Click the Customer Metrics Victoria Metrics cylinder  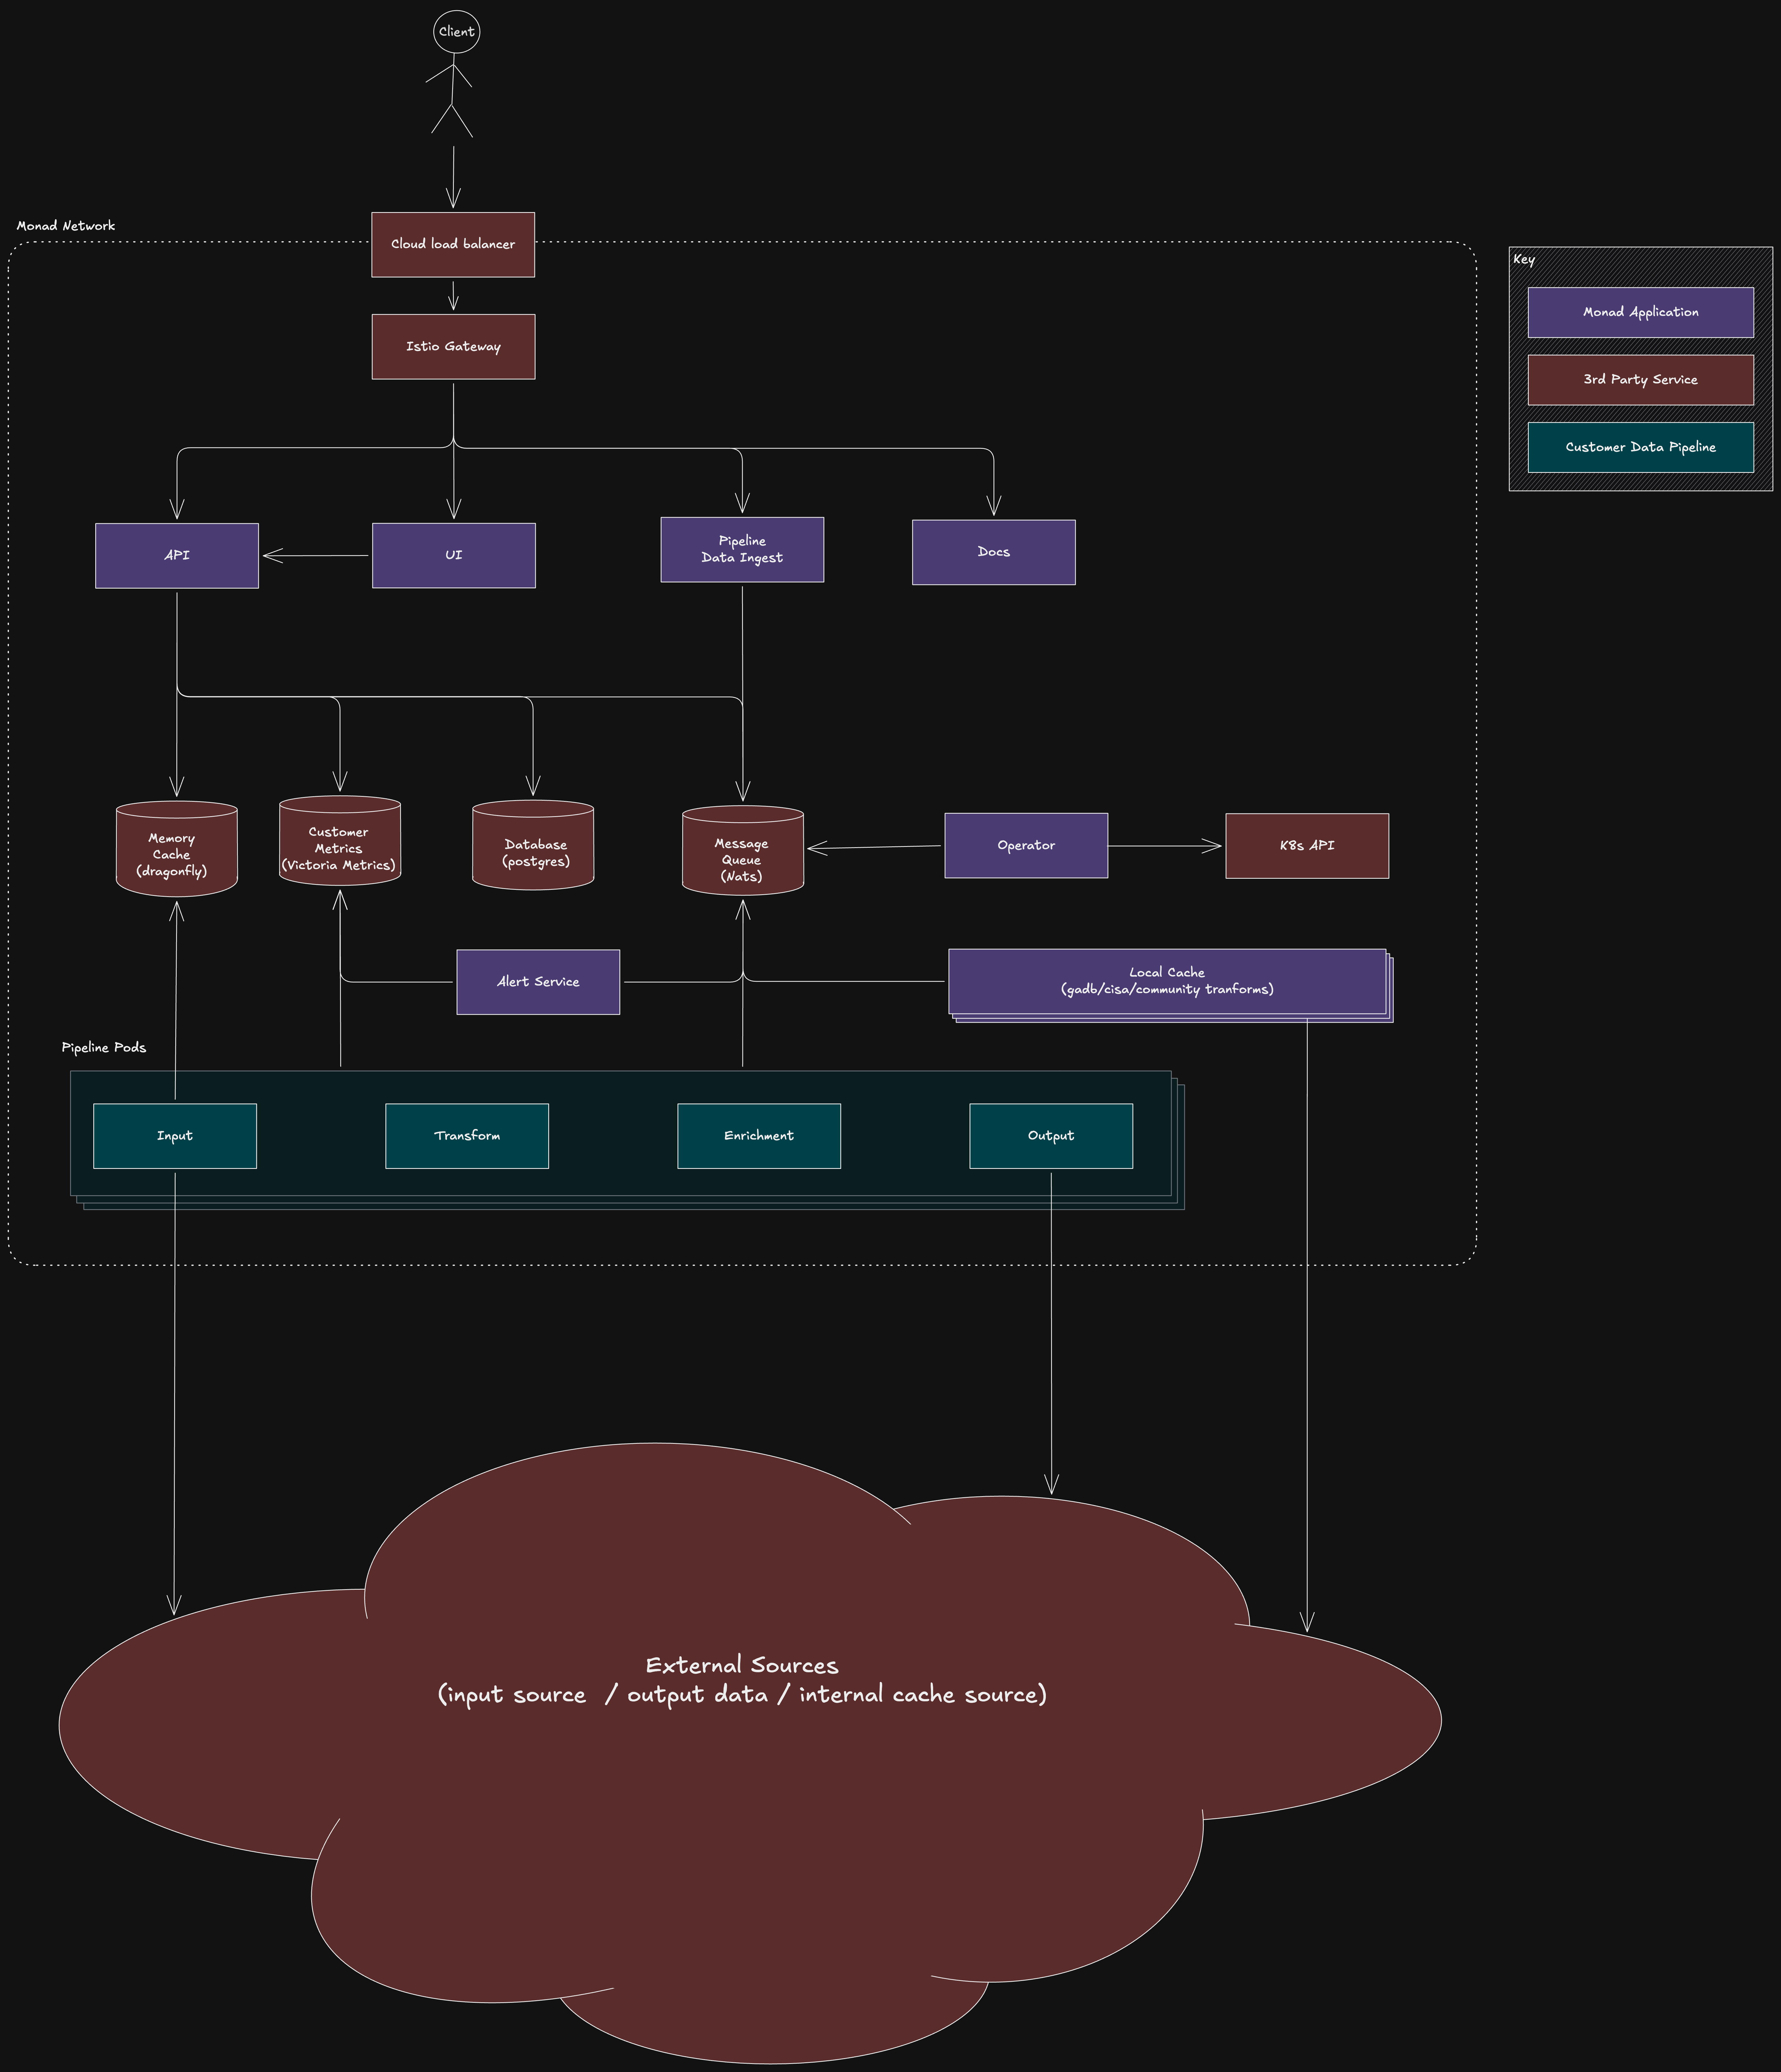[340, 841]
